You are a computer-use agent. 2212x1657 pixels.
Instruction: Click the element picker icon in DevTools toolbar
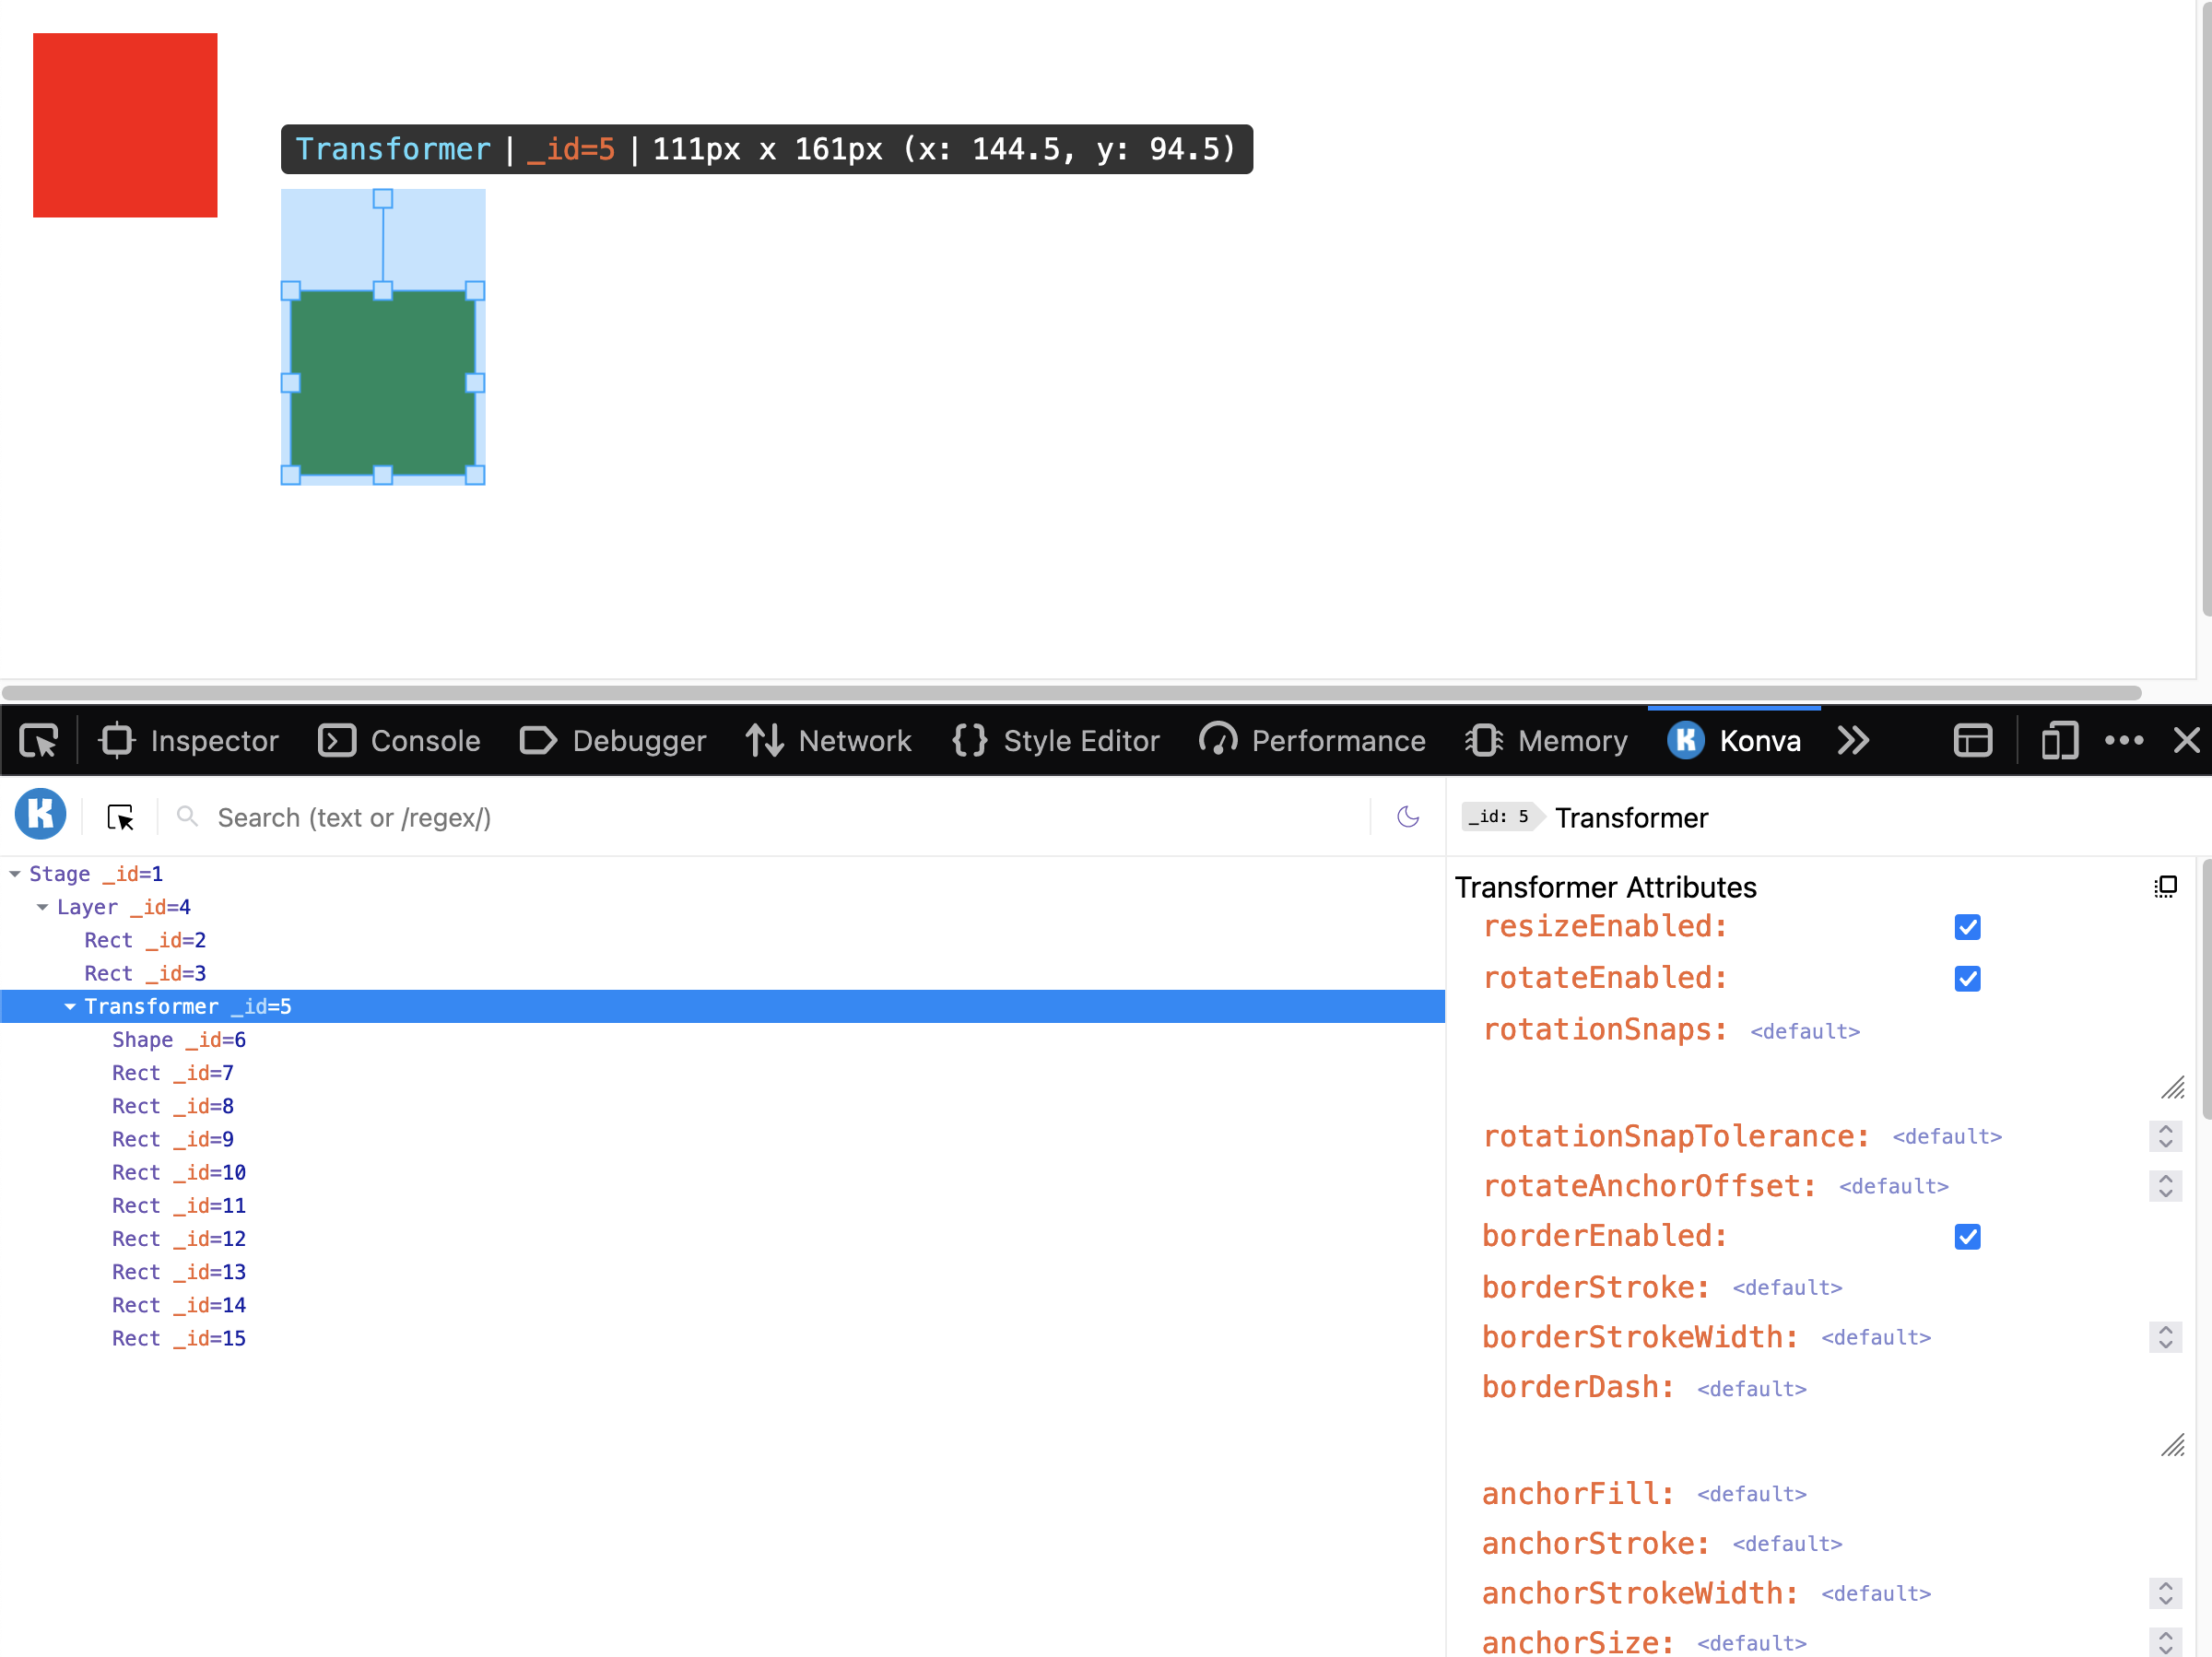click(x=38, y=740)
